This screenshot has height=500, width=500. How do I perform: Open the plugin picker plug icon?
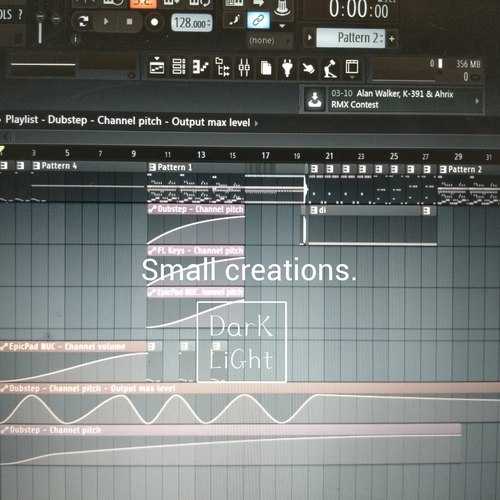click(x=287, y=68)
